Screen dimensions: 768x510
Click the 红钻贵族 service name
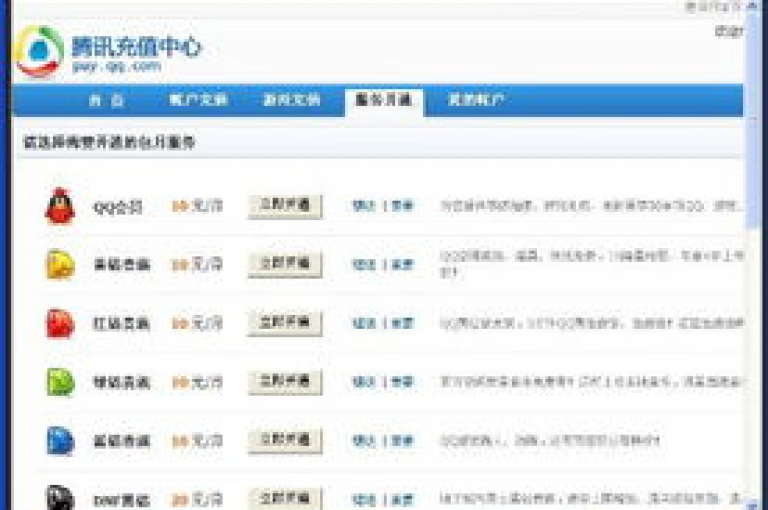(121, 324)
